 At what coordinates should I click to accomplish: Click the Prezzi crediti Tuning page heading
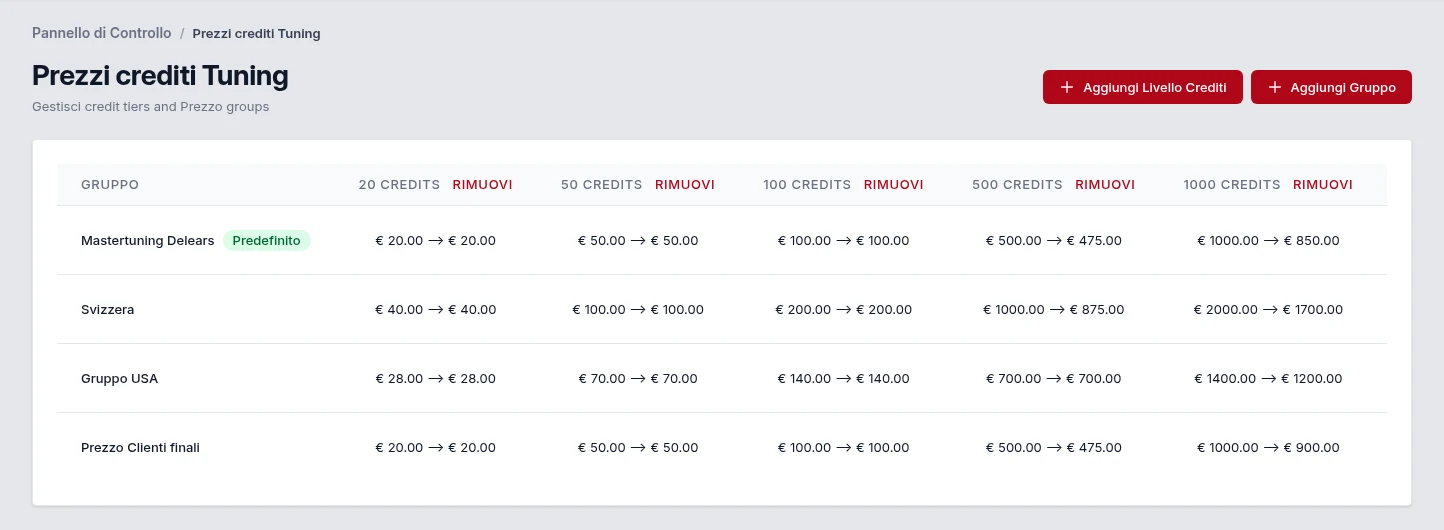[160, 76]
